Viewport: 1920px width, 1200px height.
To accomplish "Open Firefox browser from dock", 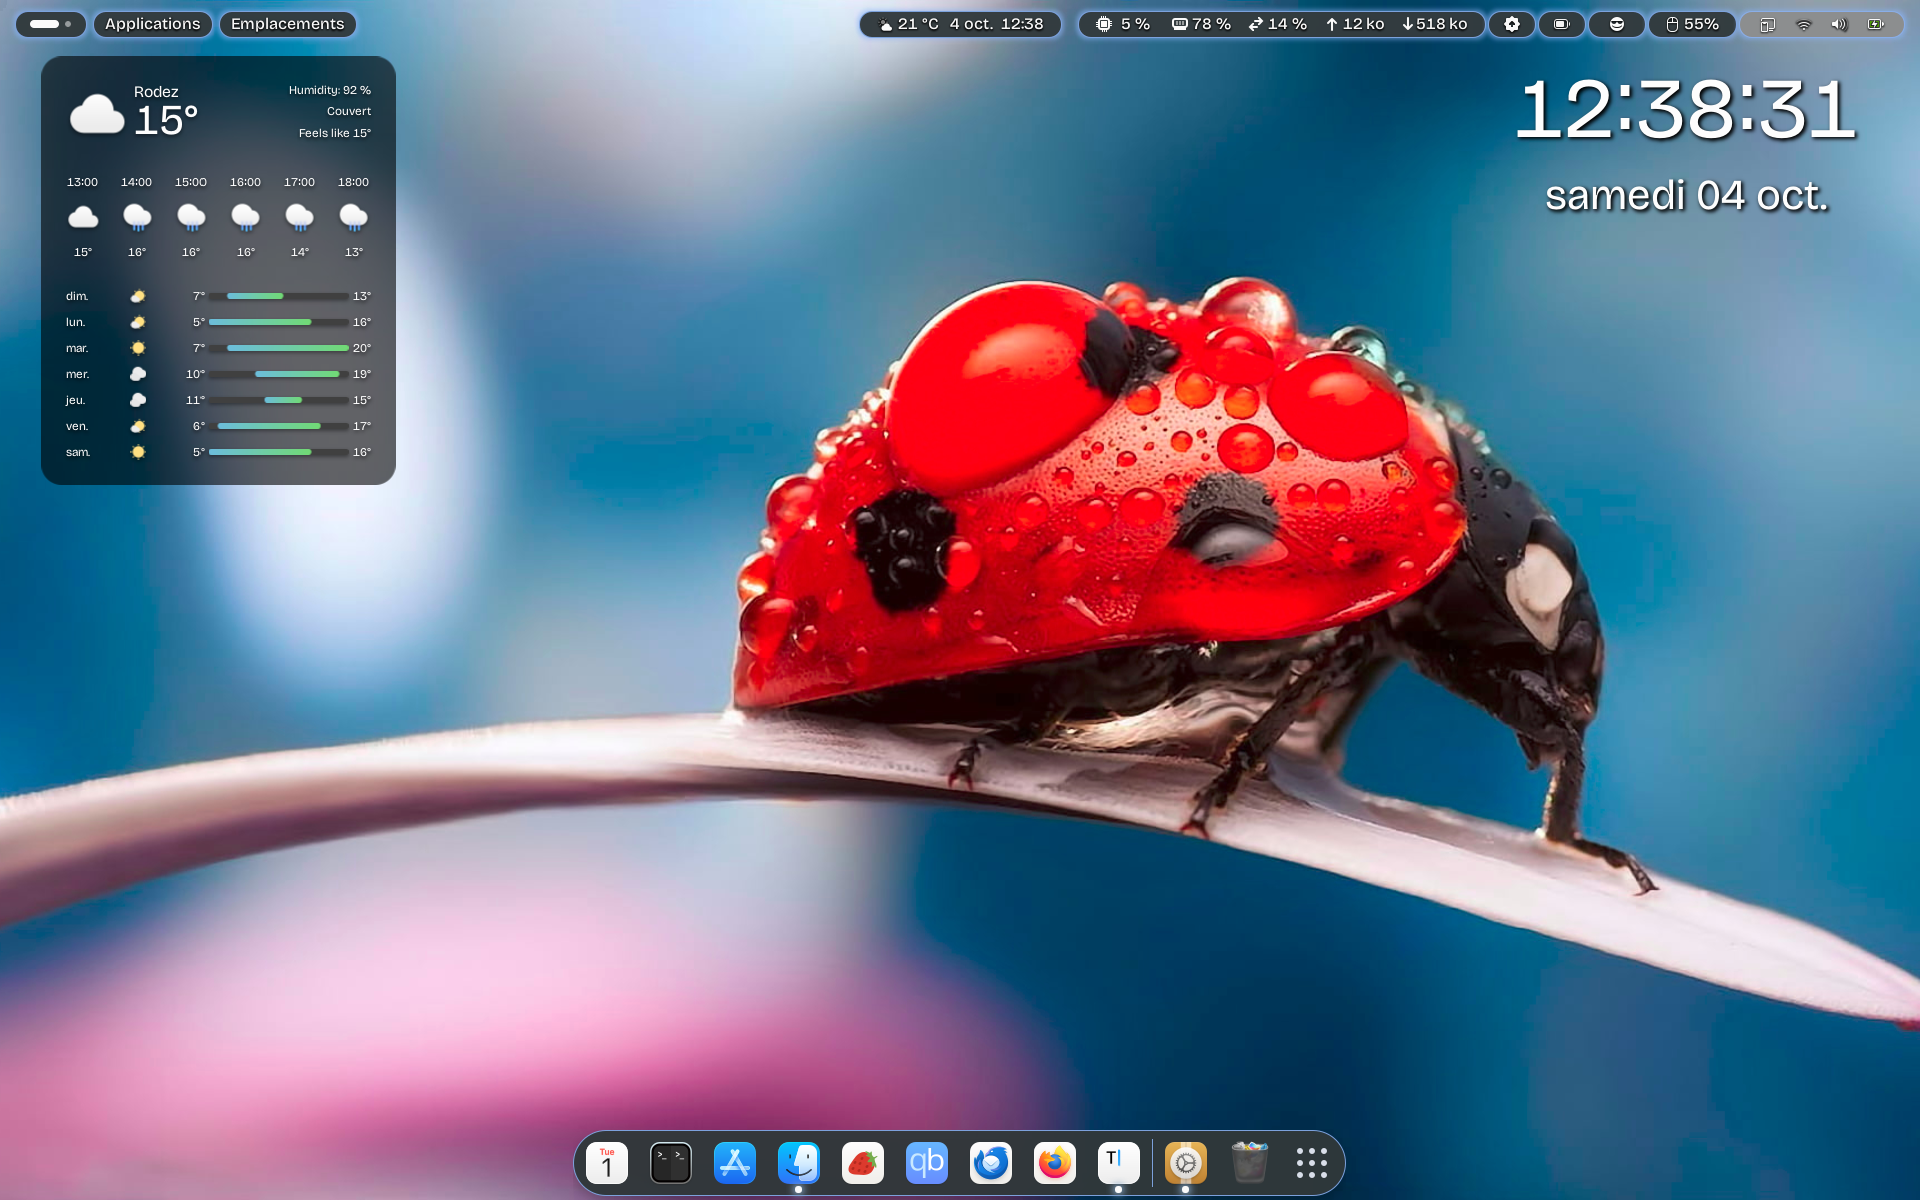I will point(1055,1163).
